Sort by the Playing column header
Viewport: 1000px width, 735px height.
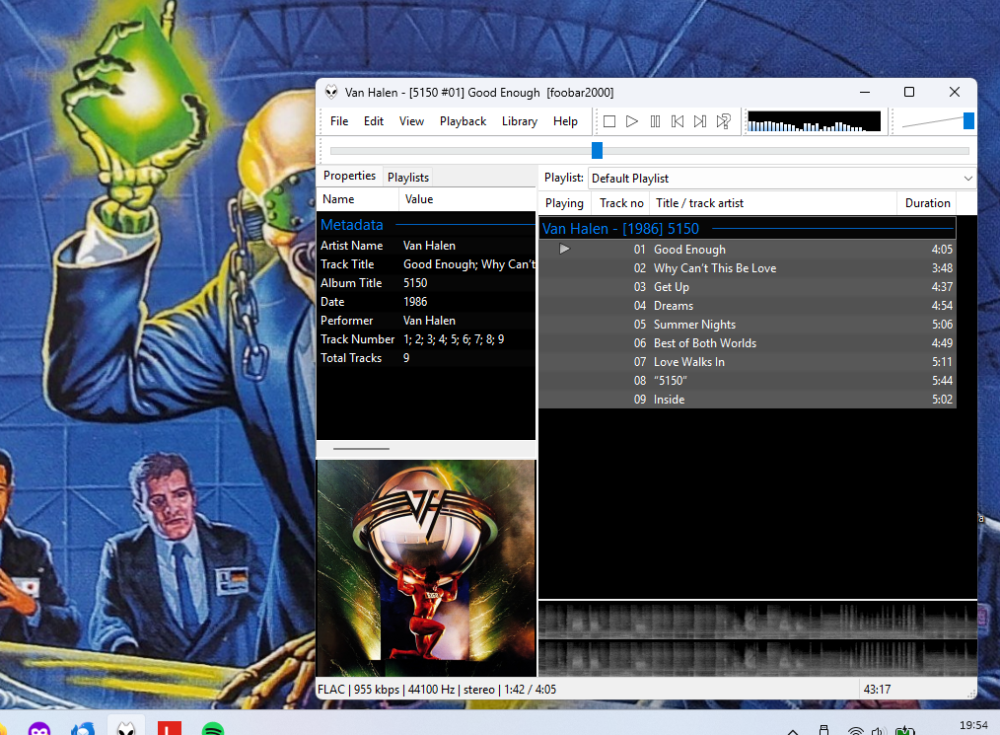(564, 203)
